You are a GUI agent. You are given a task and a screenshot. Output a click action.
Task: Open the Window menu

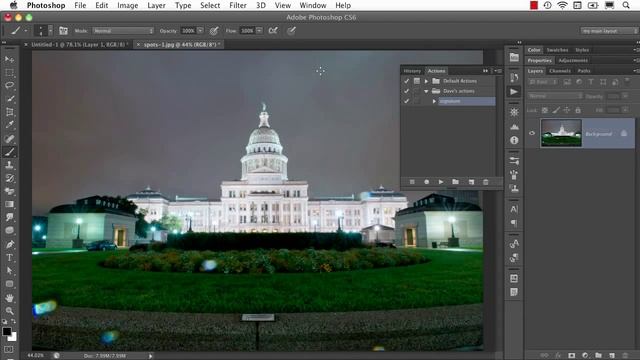313,5
